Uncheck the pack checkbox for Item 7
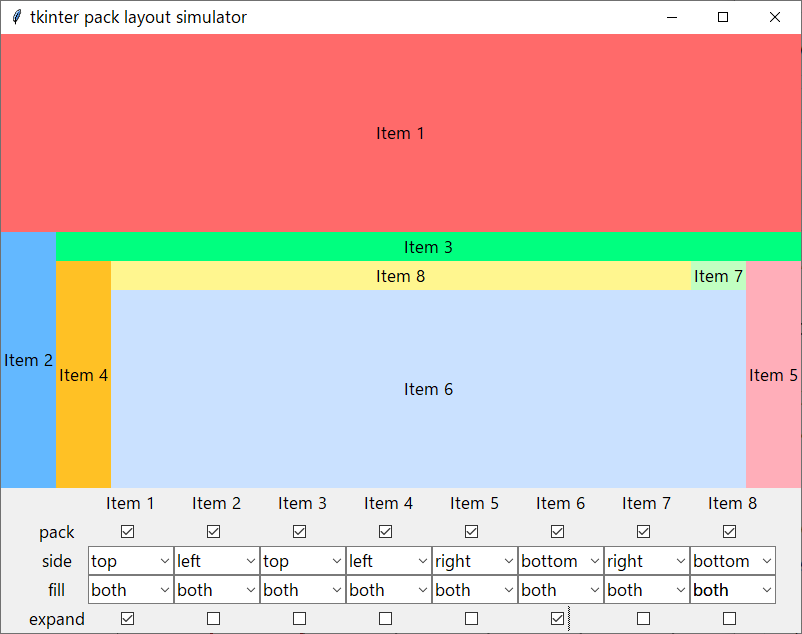 (643, 532)
